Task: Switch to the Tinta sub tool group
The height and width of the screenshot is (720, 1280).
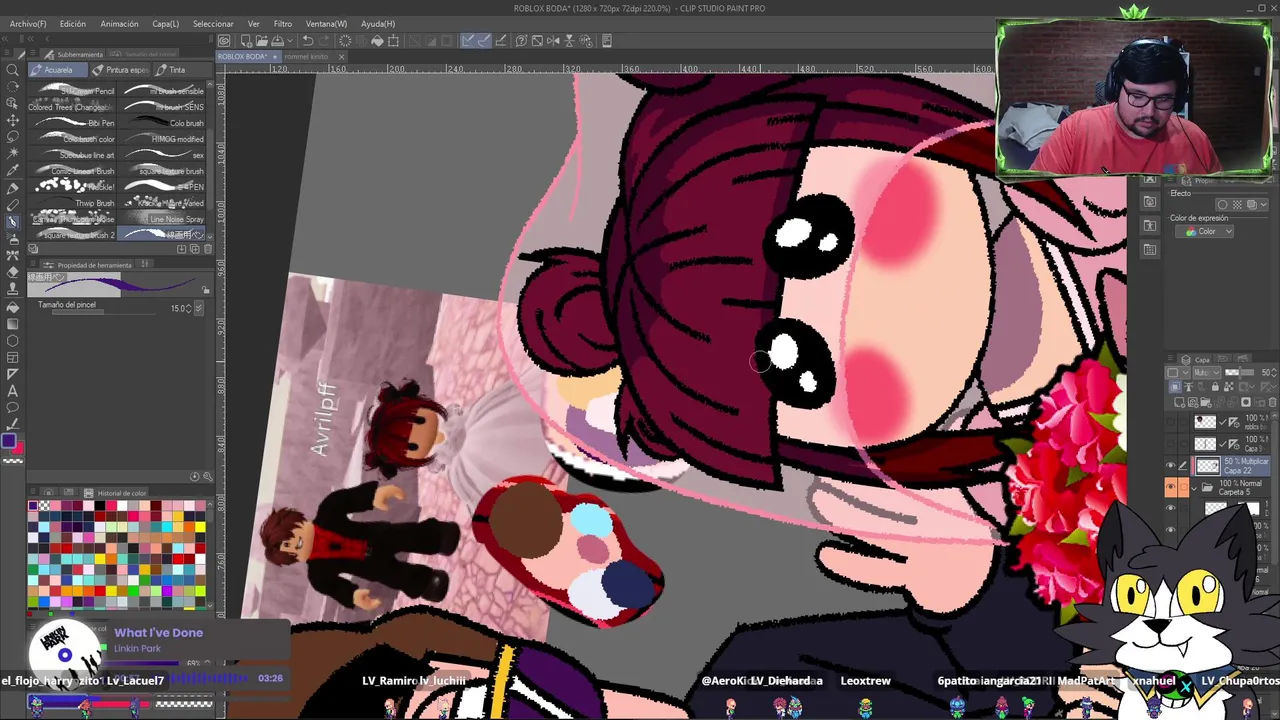Action: pyautogui.click(x=183, y=70)
